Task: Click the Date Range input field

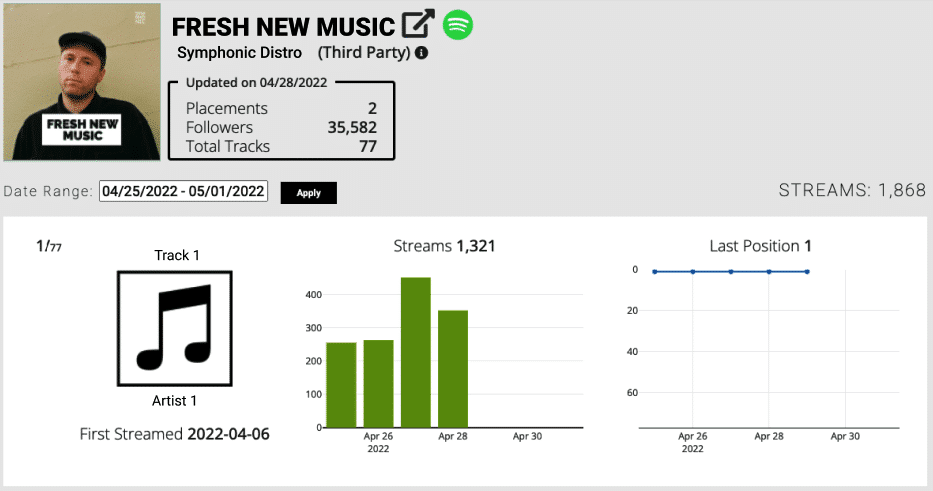Action: [183, 192]
